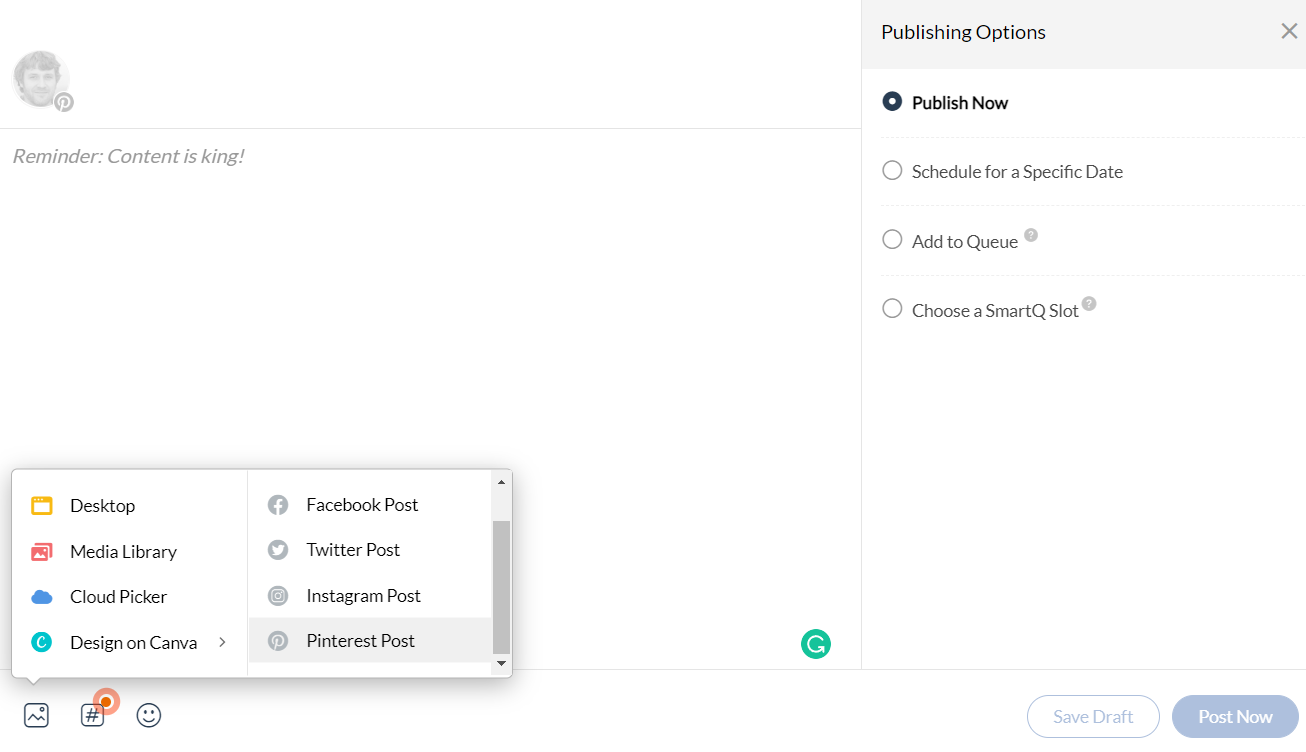
Task: Open the emoji picker
Action: (x=148, y=715)
